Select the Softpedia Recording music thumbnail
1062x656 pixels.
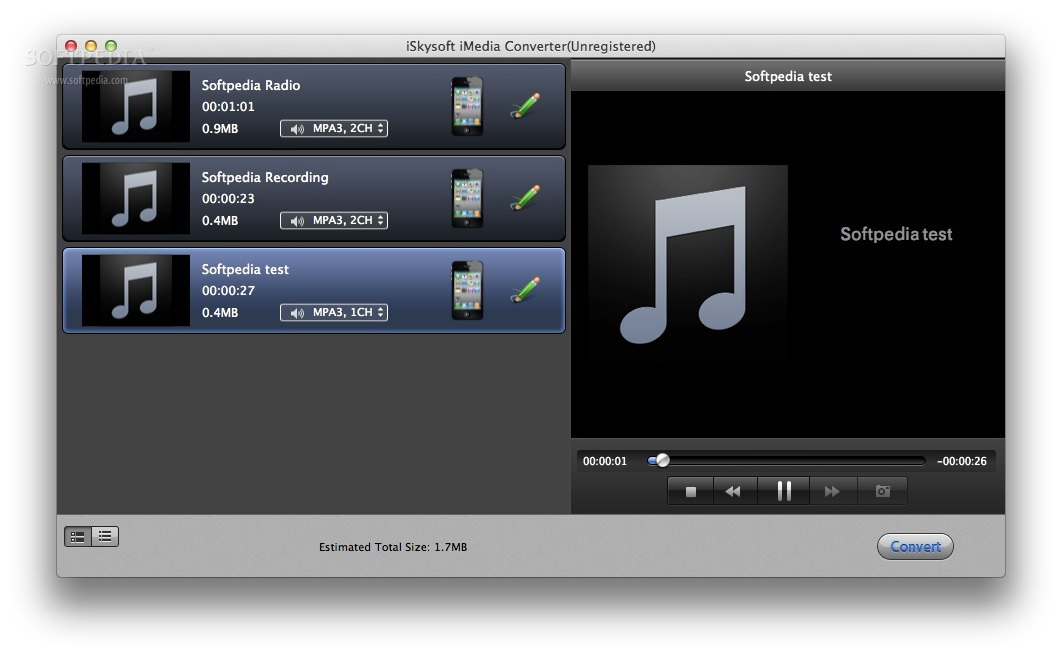pos(135,198)
